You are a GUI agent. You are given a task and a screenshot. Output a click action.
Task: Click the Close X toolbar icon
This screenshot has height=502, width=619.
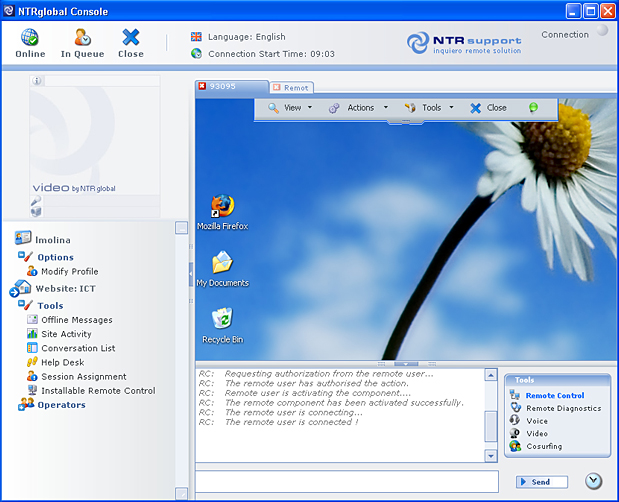pos(131,38)
